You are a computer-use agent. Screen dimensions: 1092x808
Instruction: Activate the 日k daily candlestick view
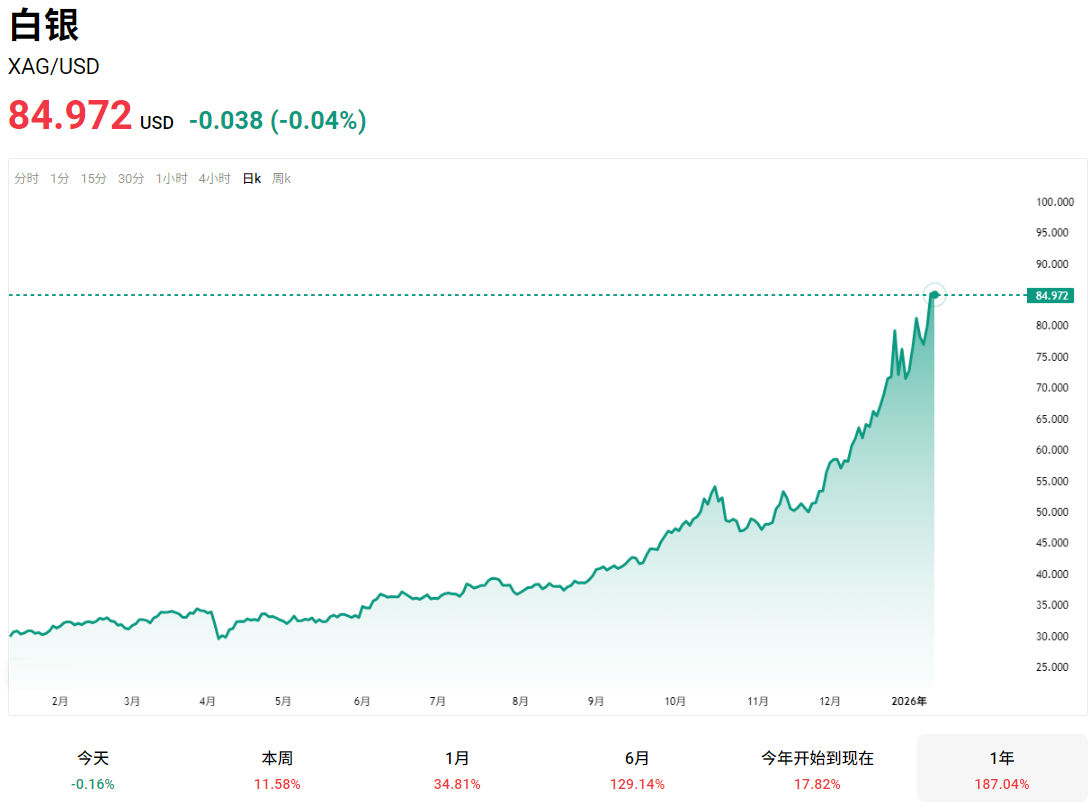(250, 177)
